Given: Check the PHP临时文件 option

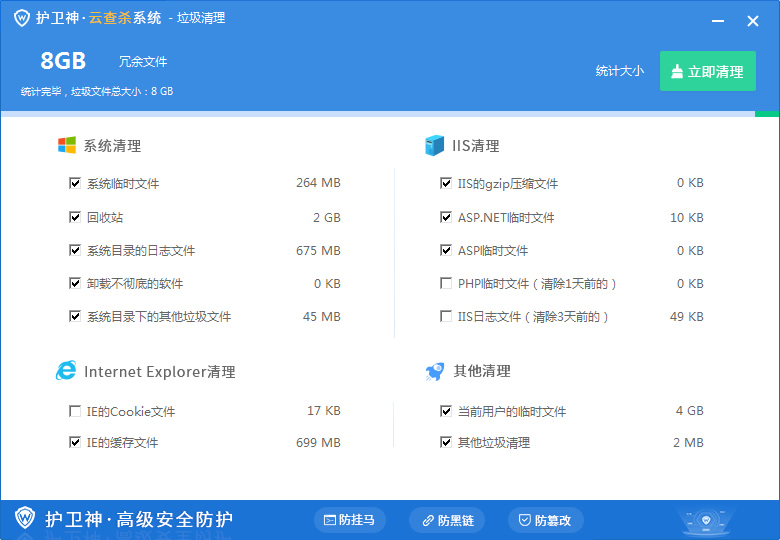Looking at the screenshot, I should (x=446, y=284).
